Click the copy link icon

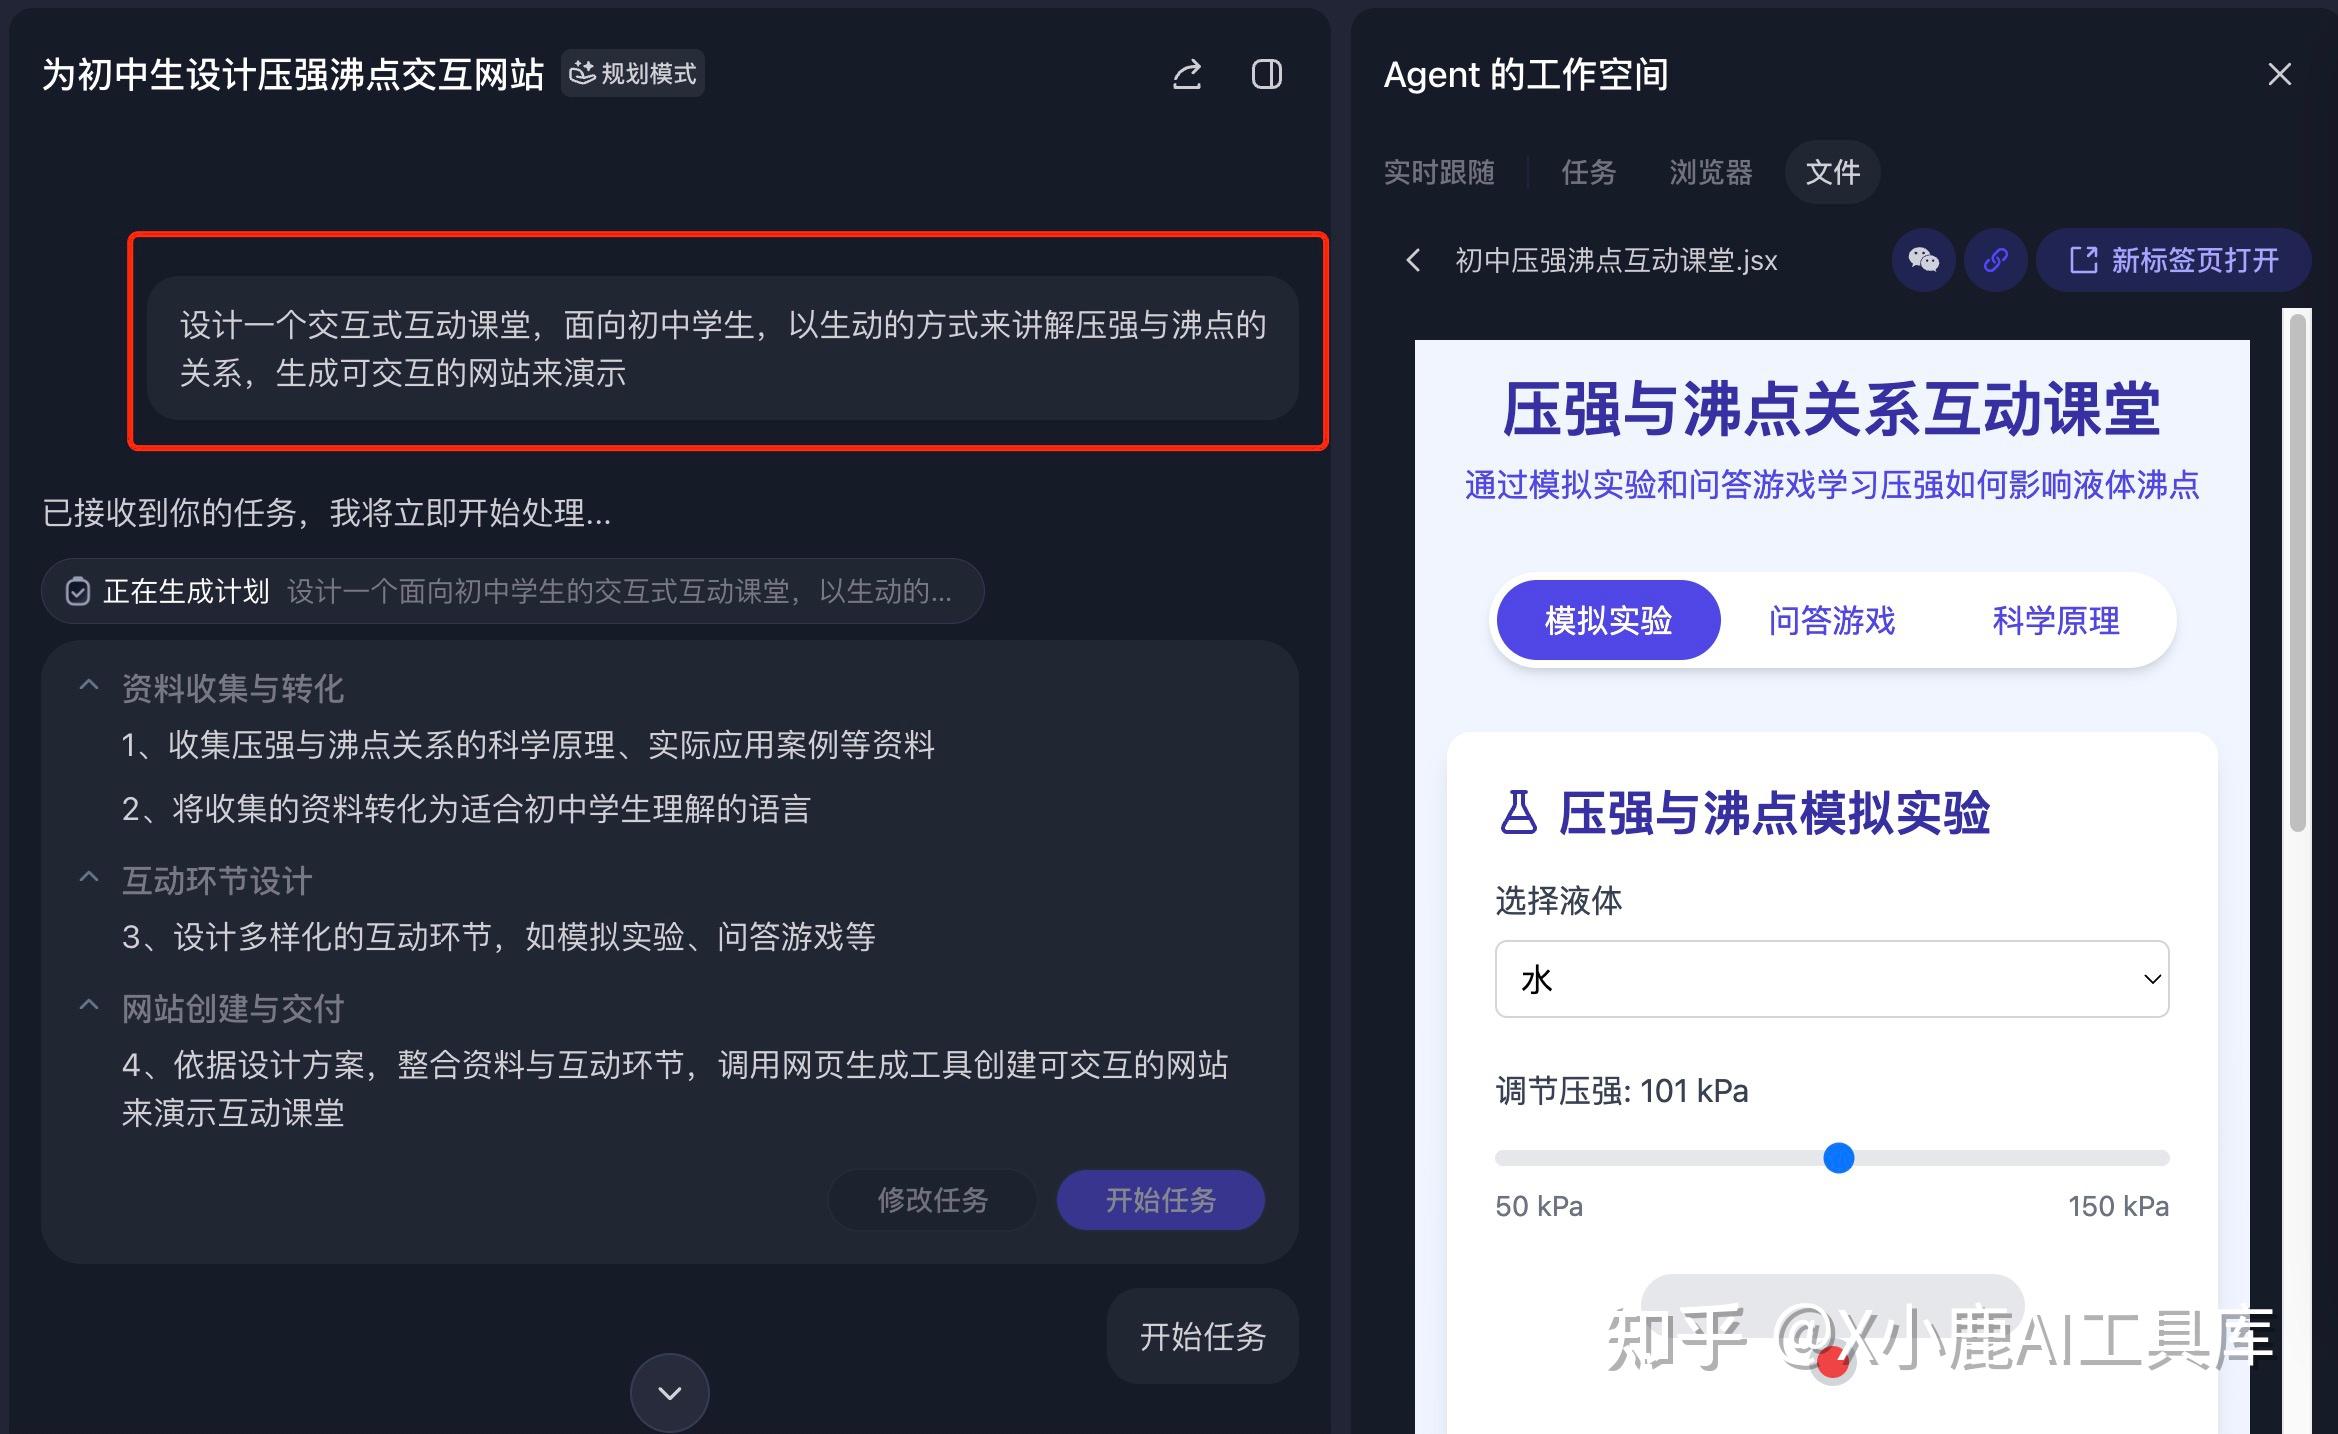1996,260
